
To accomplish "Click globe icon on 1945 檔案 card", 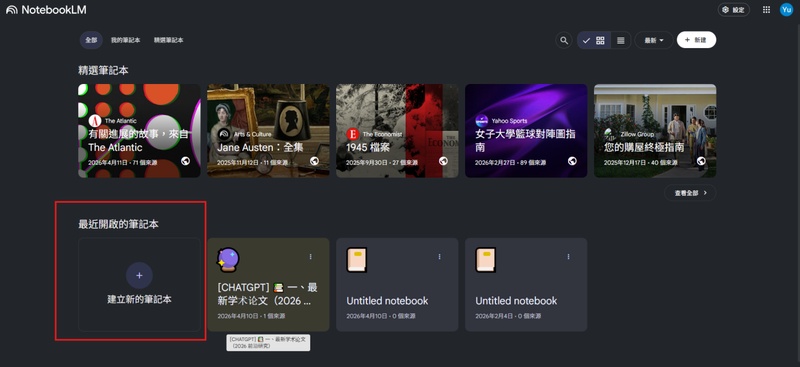I will pyautogui.click(x=443, y=161).
